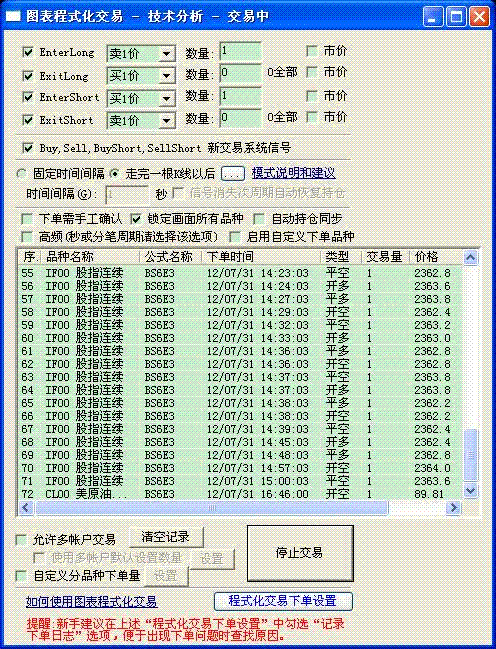The height and width of the screenshot is (649, 496).
Task: Click the 交易量 column header
Action: pos(385,257)
